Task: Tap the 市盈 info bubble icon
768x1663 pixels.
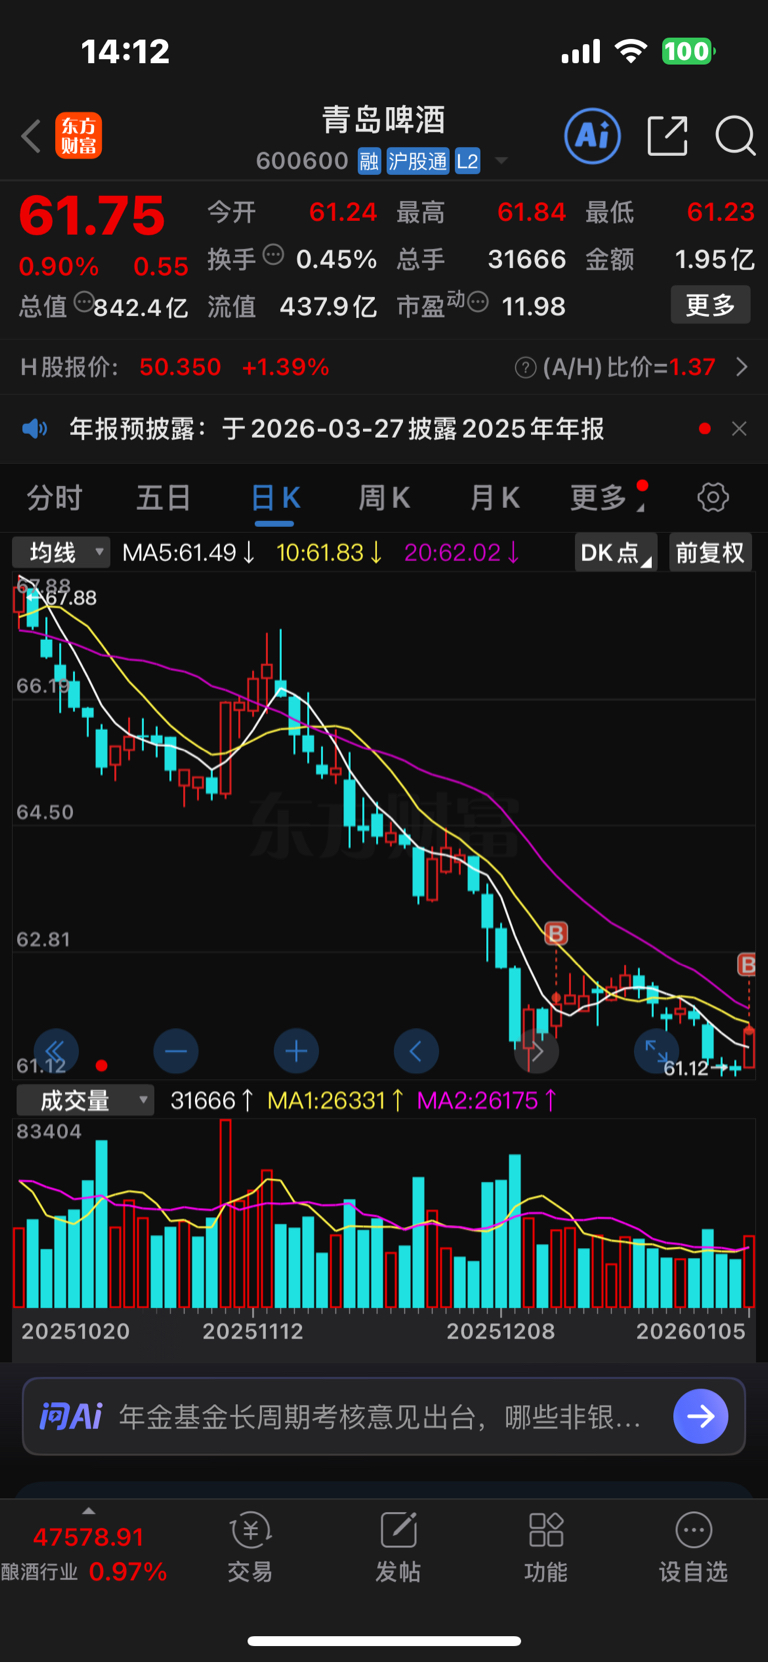Action: [478, 302]
